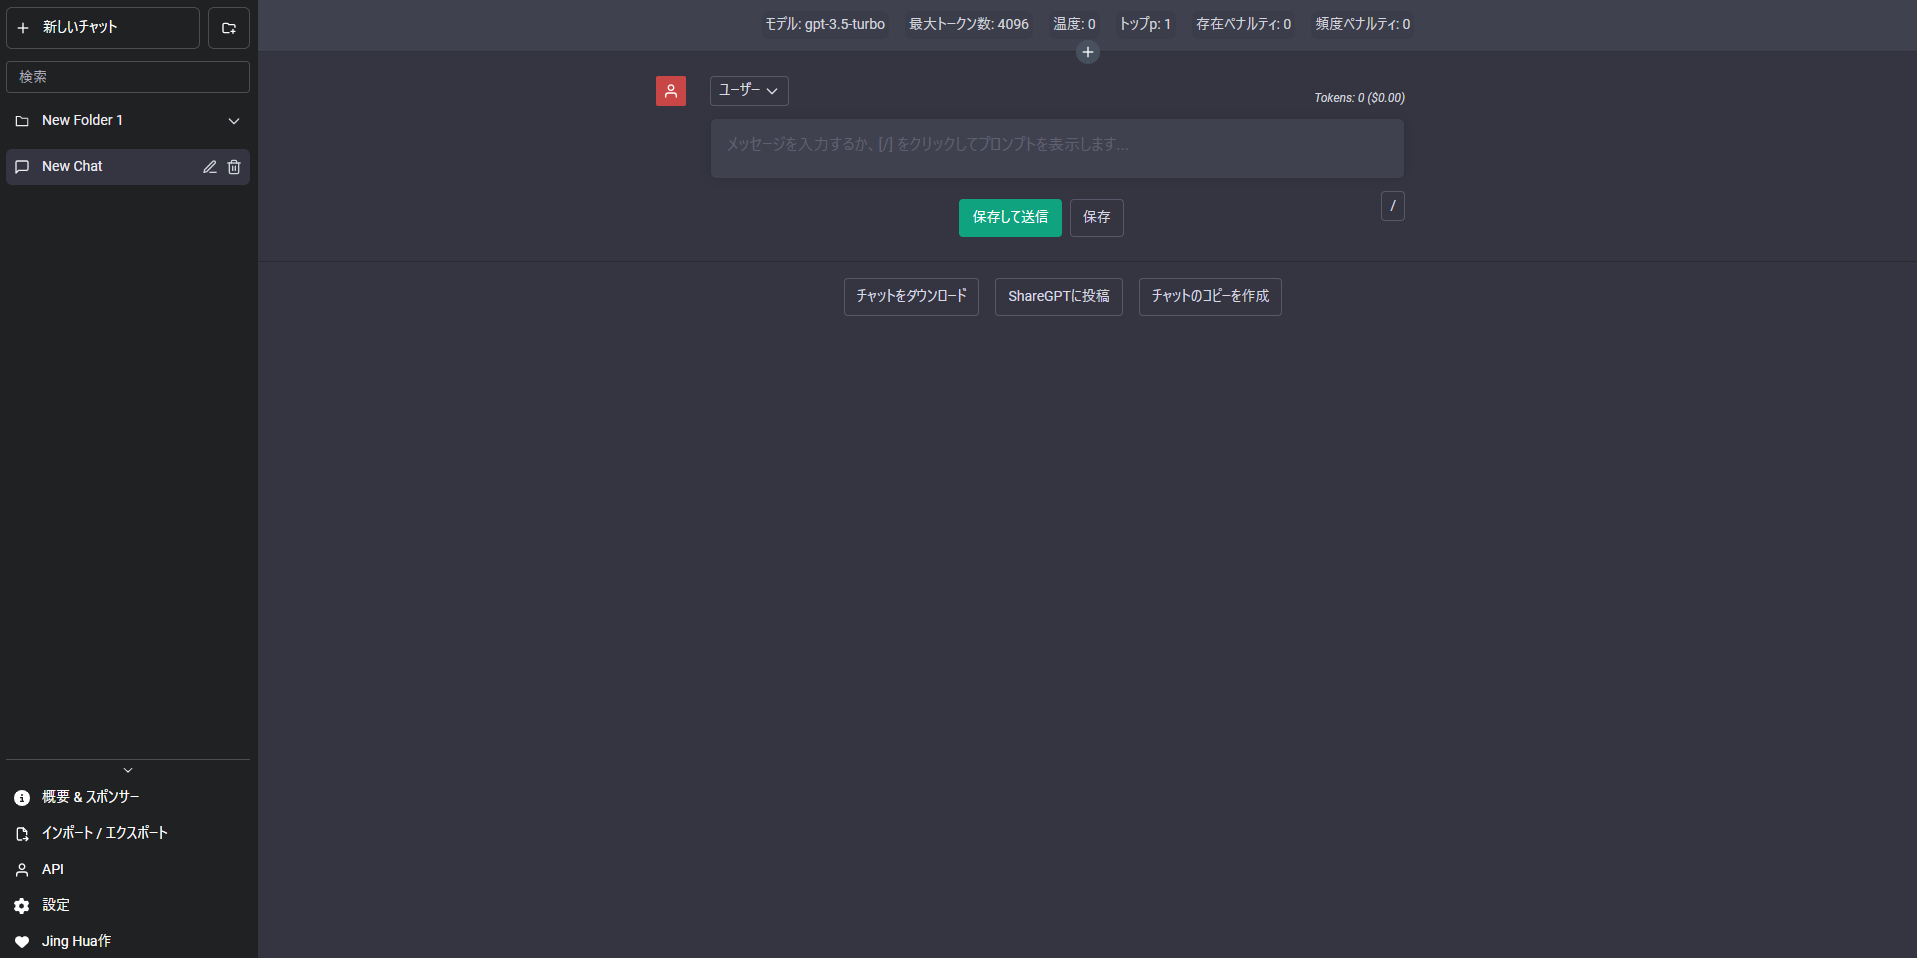Screen dimensions: 1917x958
Task: Download the chat with チャットをダウンロード
Action: 910,296
